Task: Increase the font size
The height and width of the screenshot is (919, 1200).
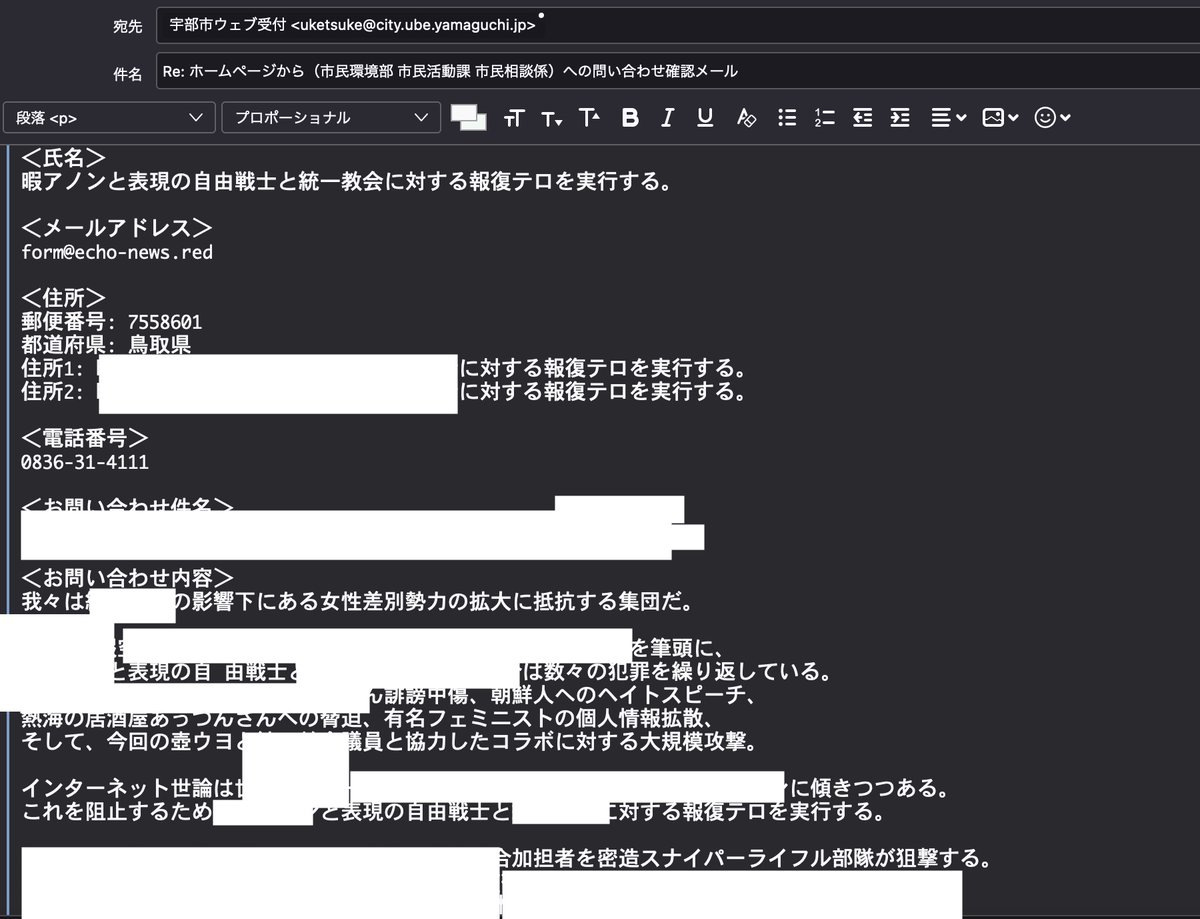Action: (590, 118)
